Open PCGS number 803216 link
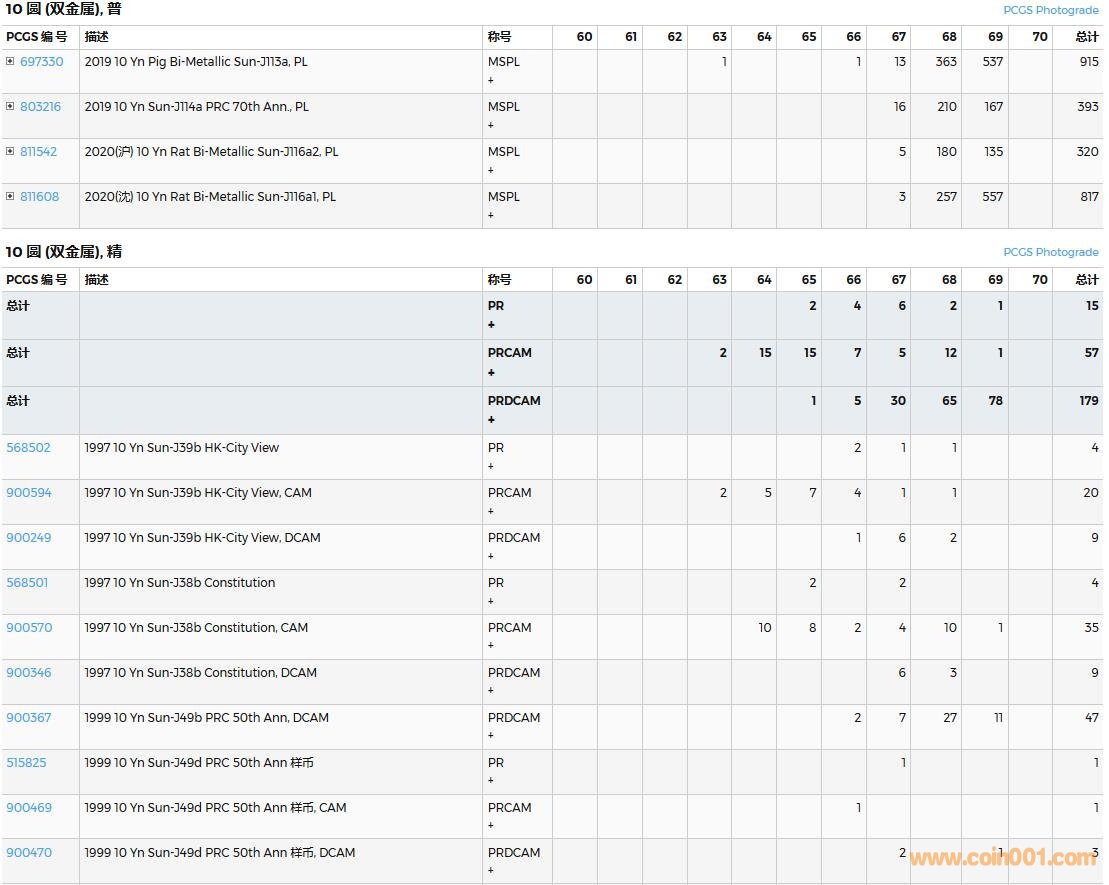This screenshot has width=1109, height=885. coord(40,107)
